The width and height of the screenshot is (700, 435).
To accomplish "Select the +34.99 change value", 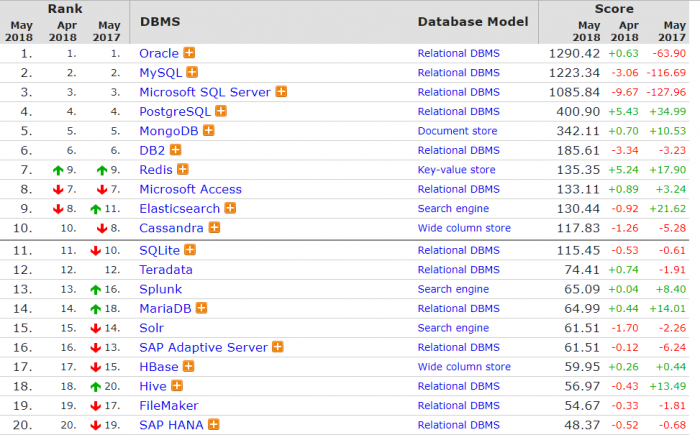I will pyautogui.click(x=667, y=112).
